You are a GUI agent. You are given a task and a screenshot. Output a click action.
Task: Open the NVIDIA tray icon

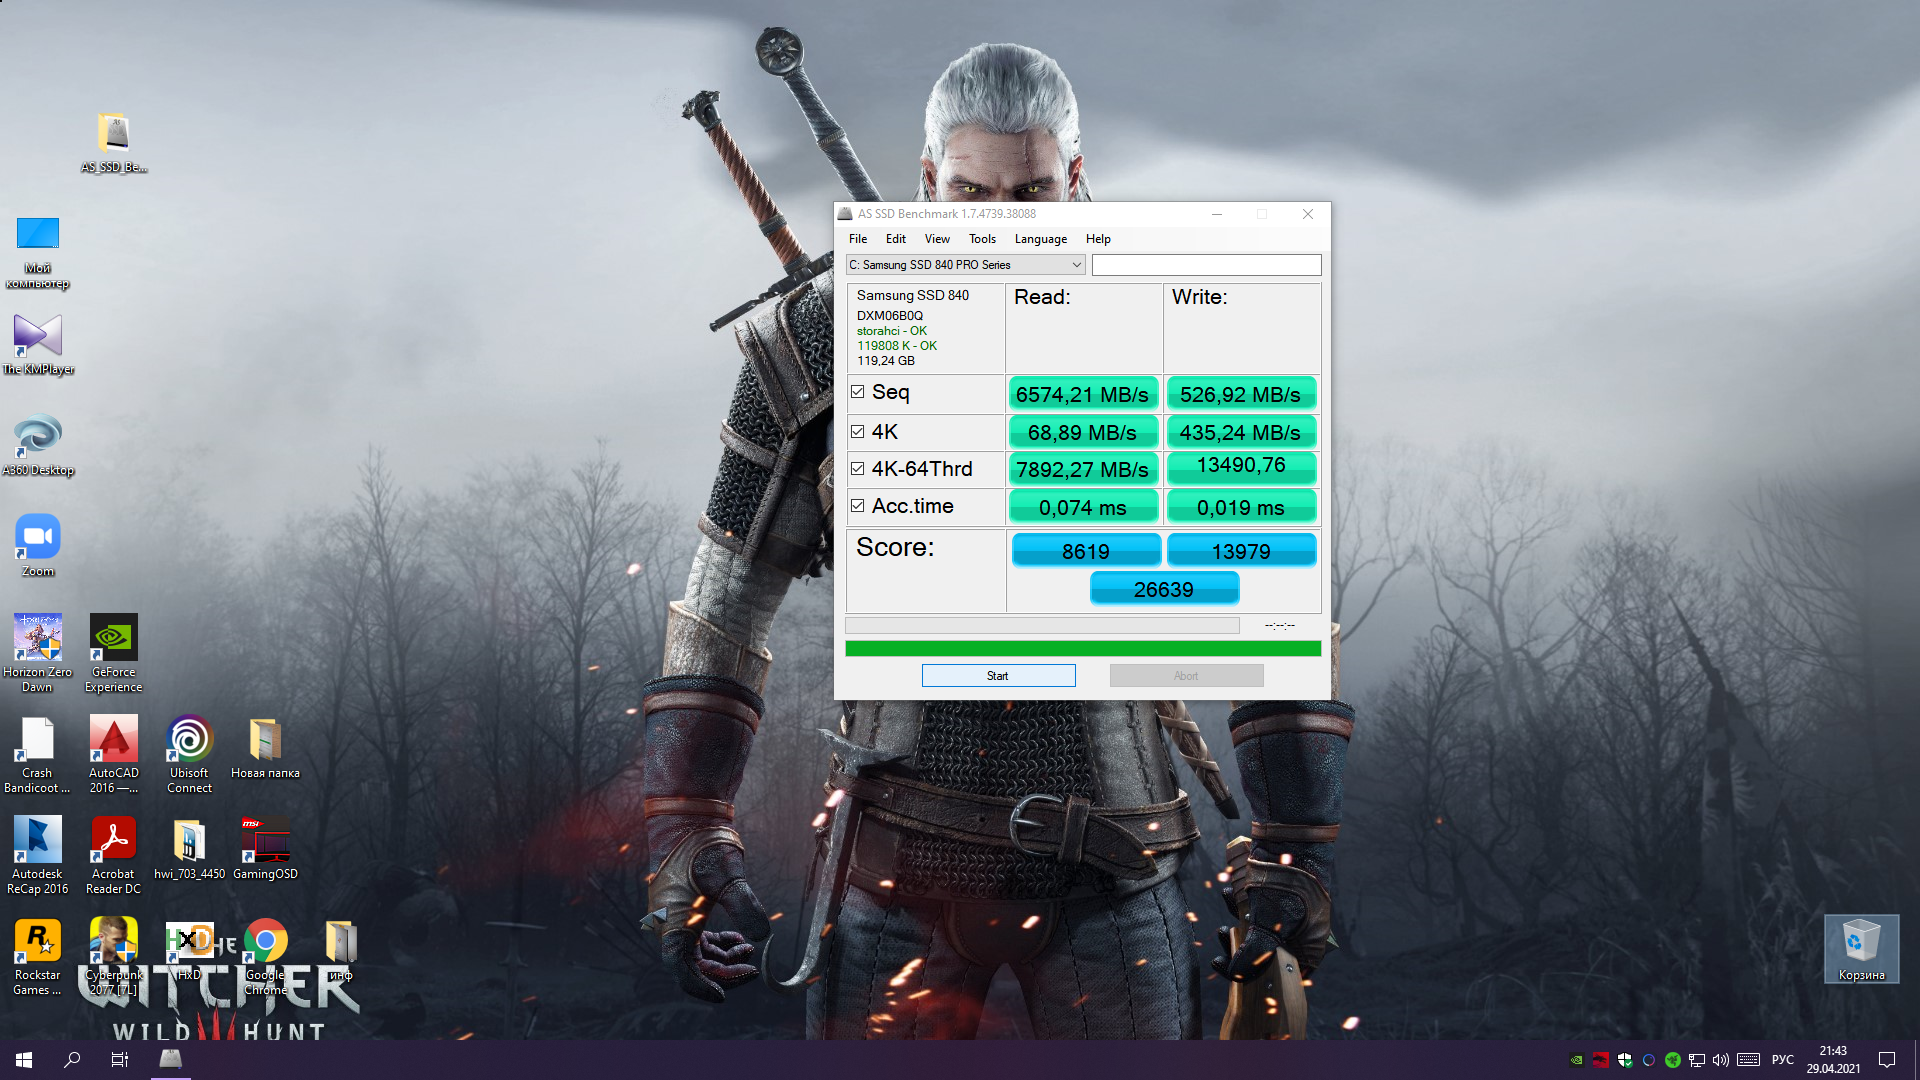pos(1577,1060)
